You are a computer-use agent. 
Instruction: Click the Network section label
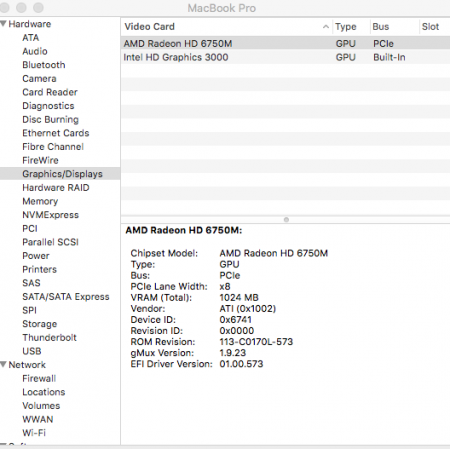coord(27,365)
